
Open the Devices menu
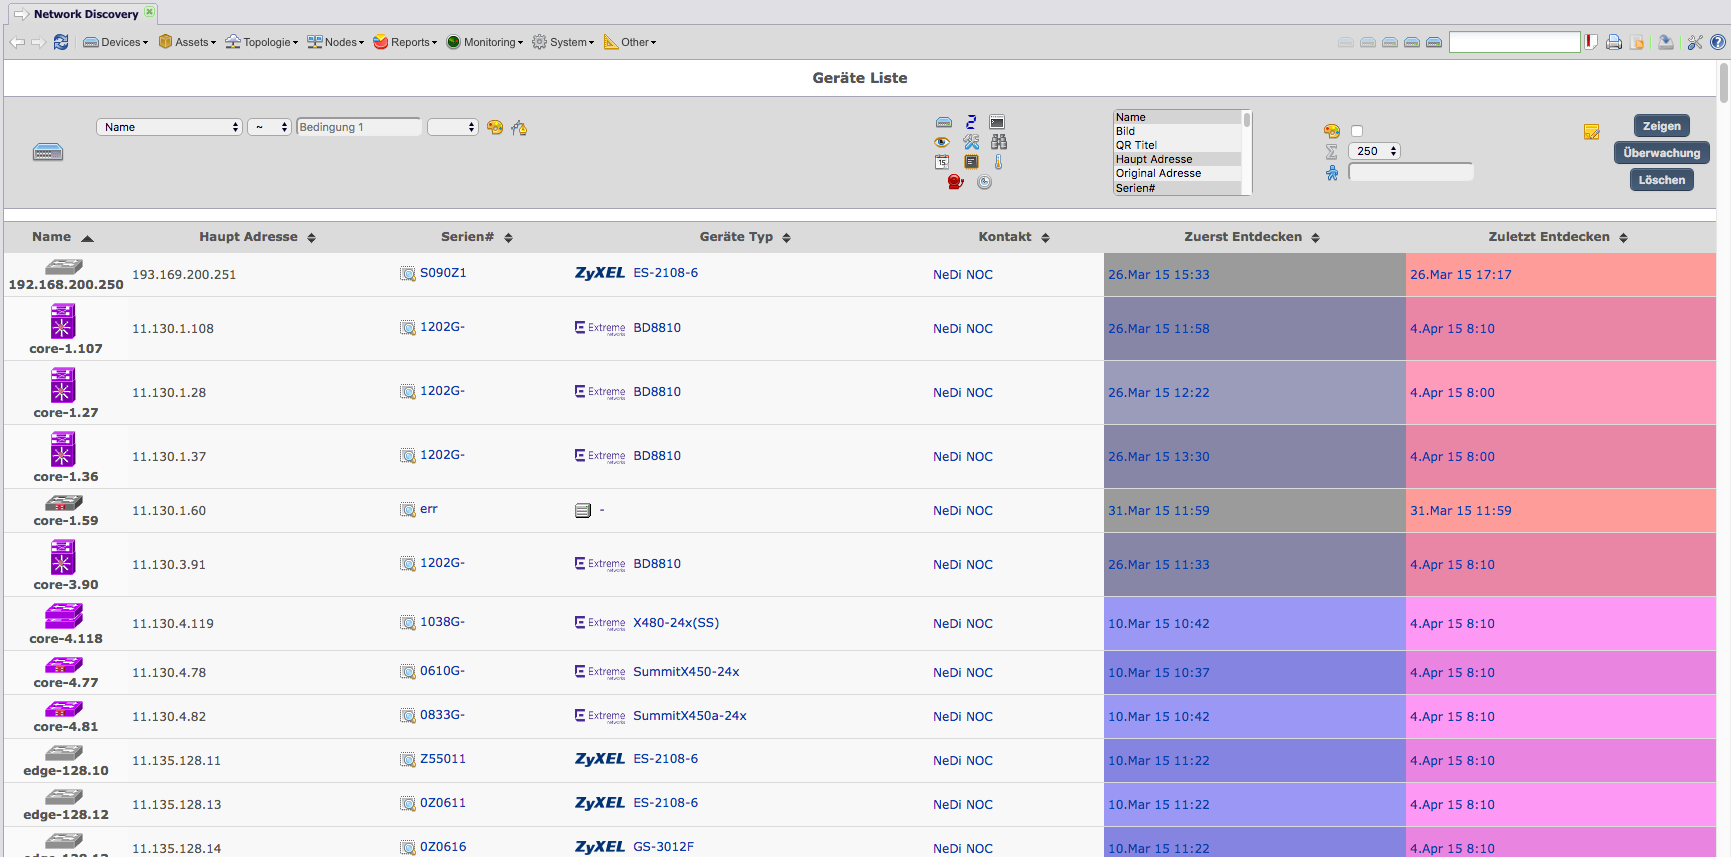[x=116, y=42]
